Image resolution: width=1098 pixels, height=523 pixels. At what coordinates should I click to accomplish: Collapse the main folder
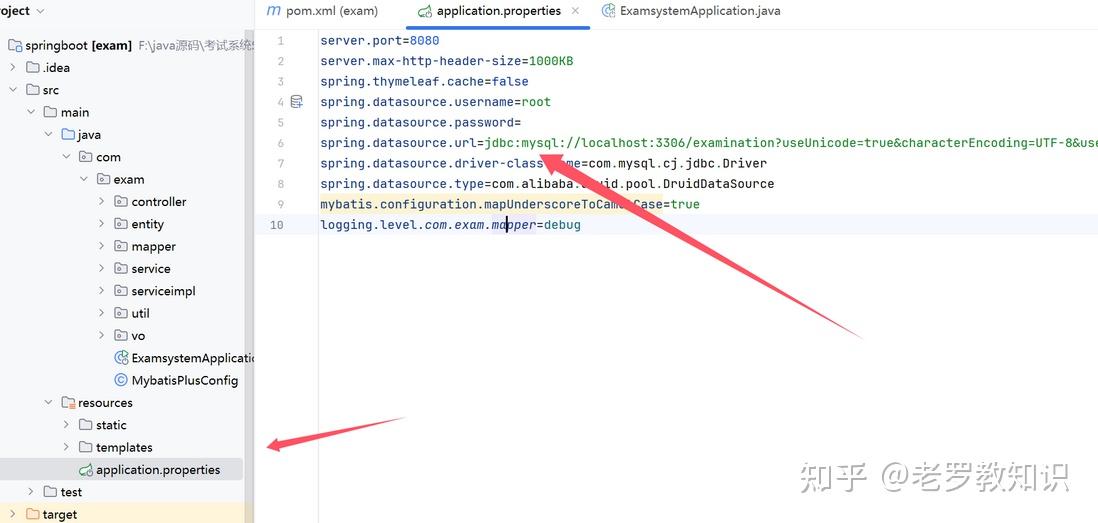coord(31,113)
